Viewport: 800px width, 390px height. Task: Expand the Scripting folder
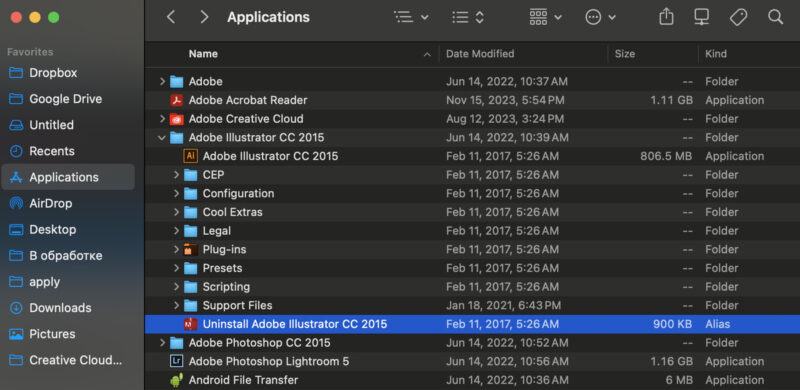[x=176, y=286]
